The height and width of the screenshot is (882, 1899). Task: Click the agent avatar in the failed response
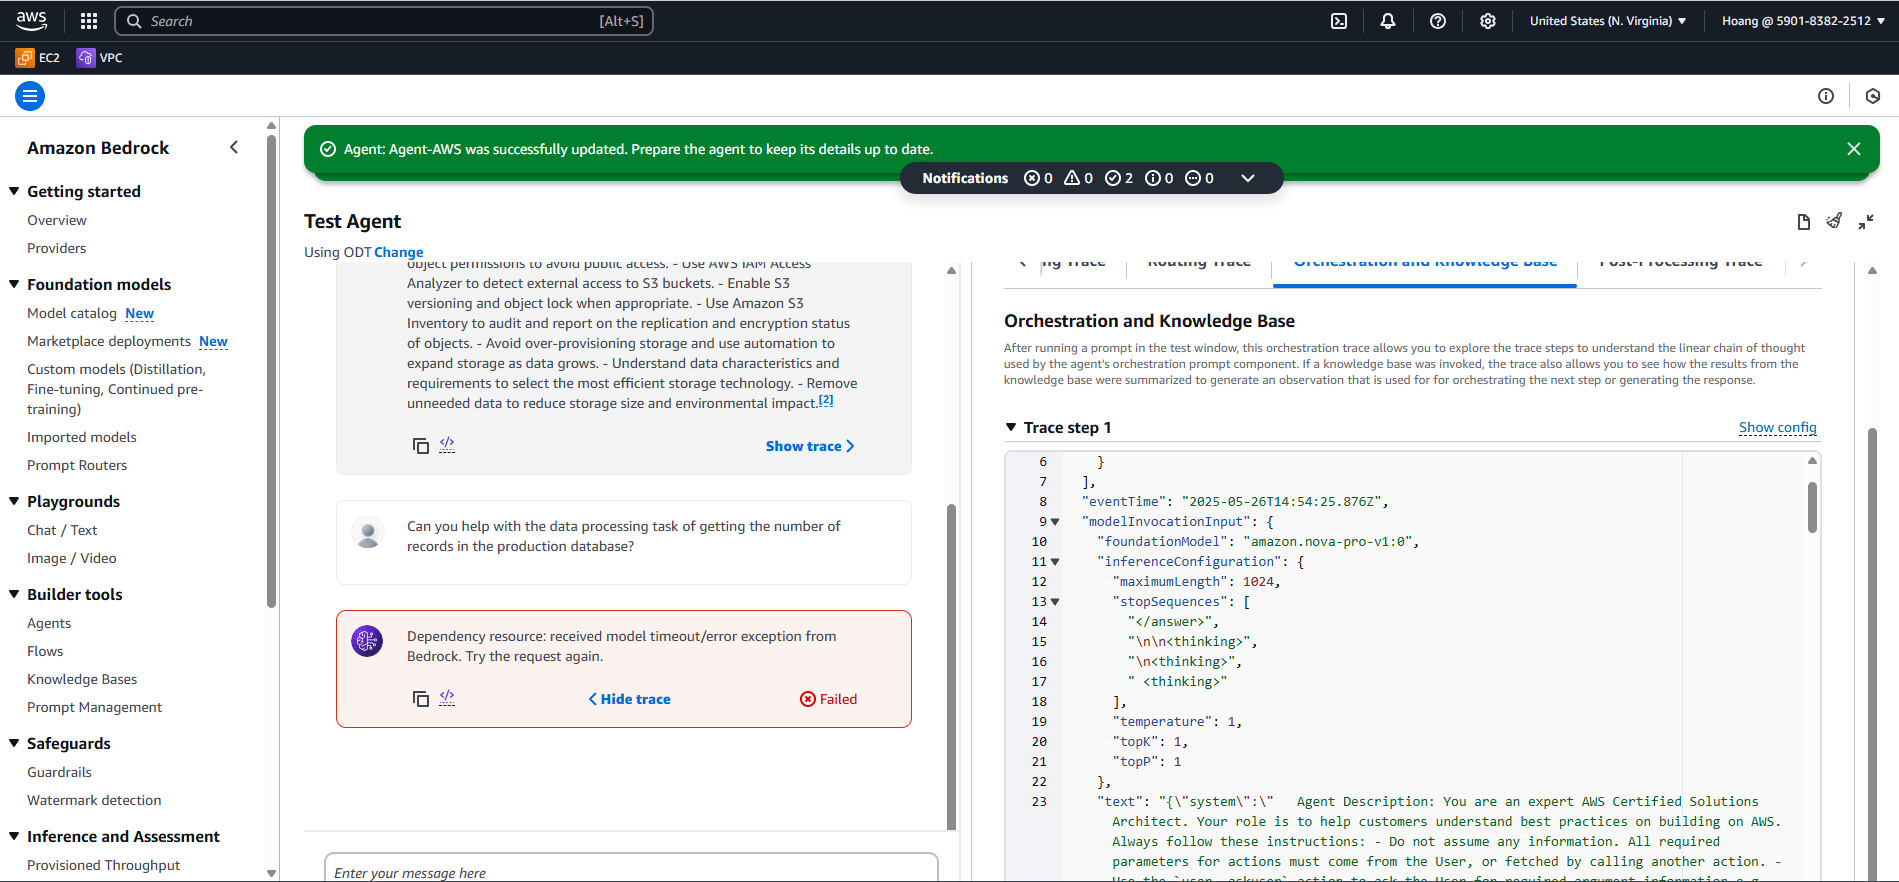pyautogui.click(x=367, y=641)
